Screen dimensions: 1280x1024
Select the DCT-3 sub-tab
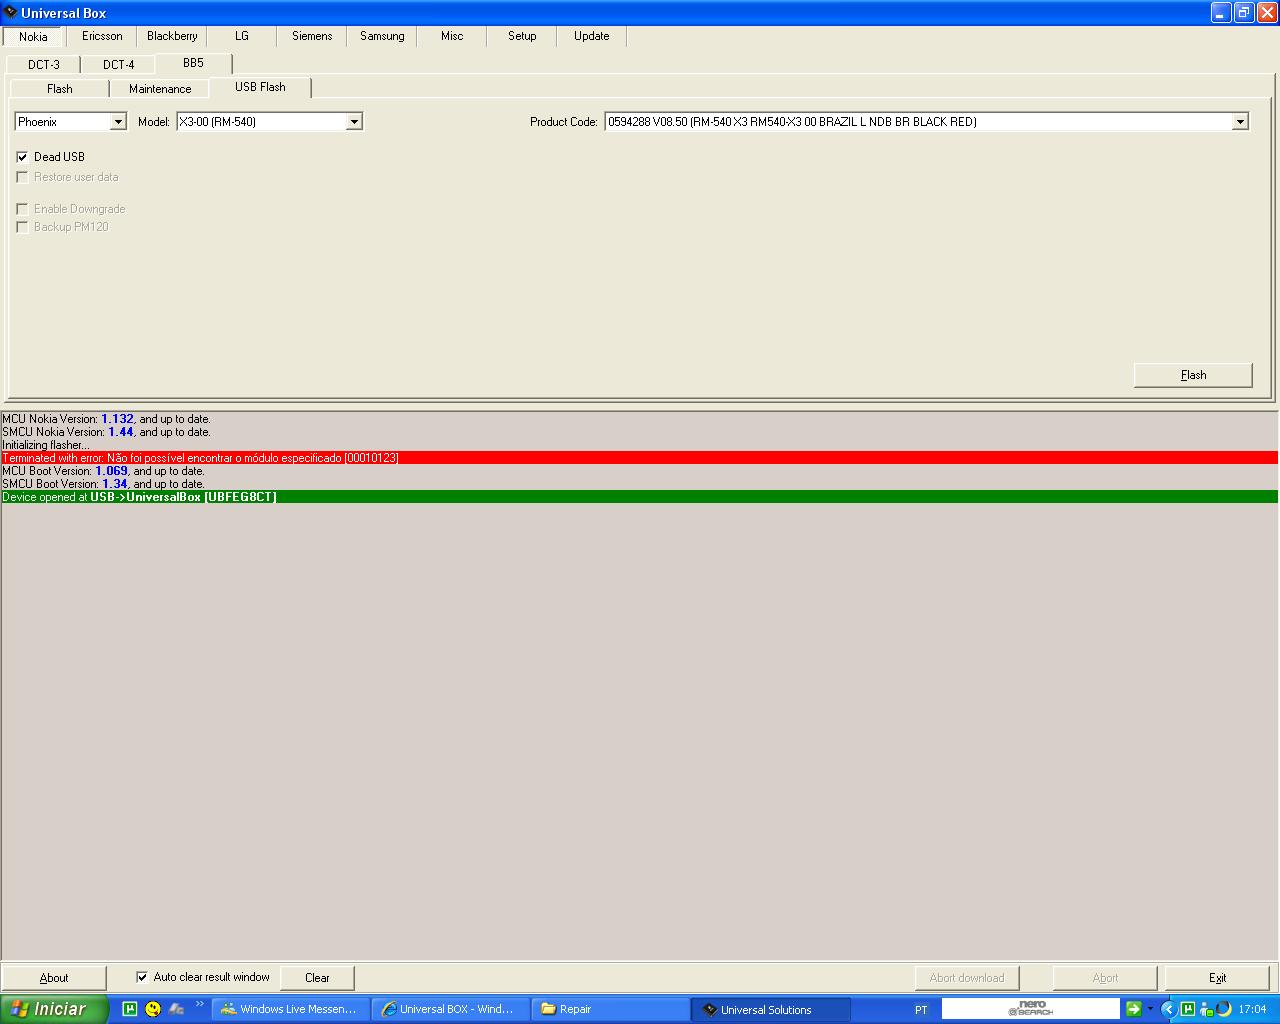[44, 65]
